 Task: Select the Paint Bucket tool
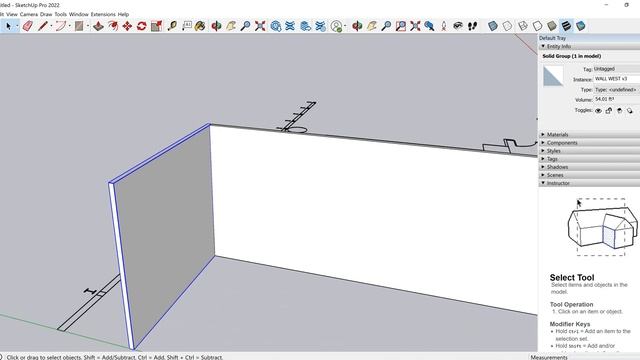point(200,26)
